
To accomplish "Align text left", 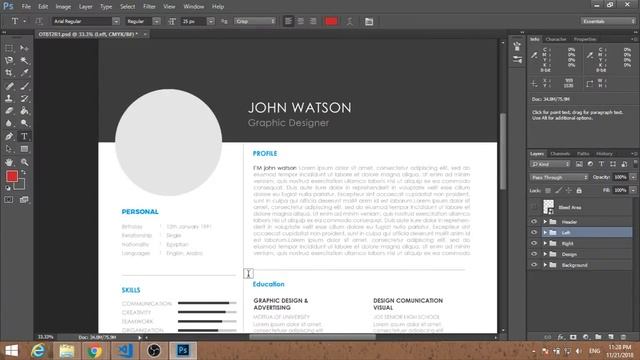I will click(x=288, y=21).
